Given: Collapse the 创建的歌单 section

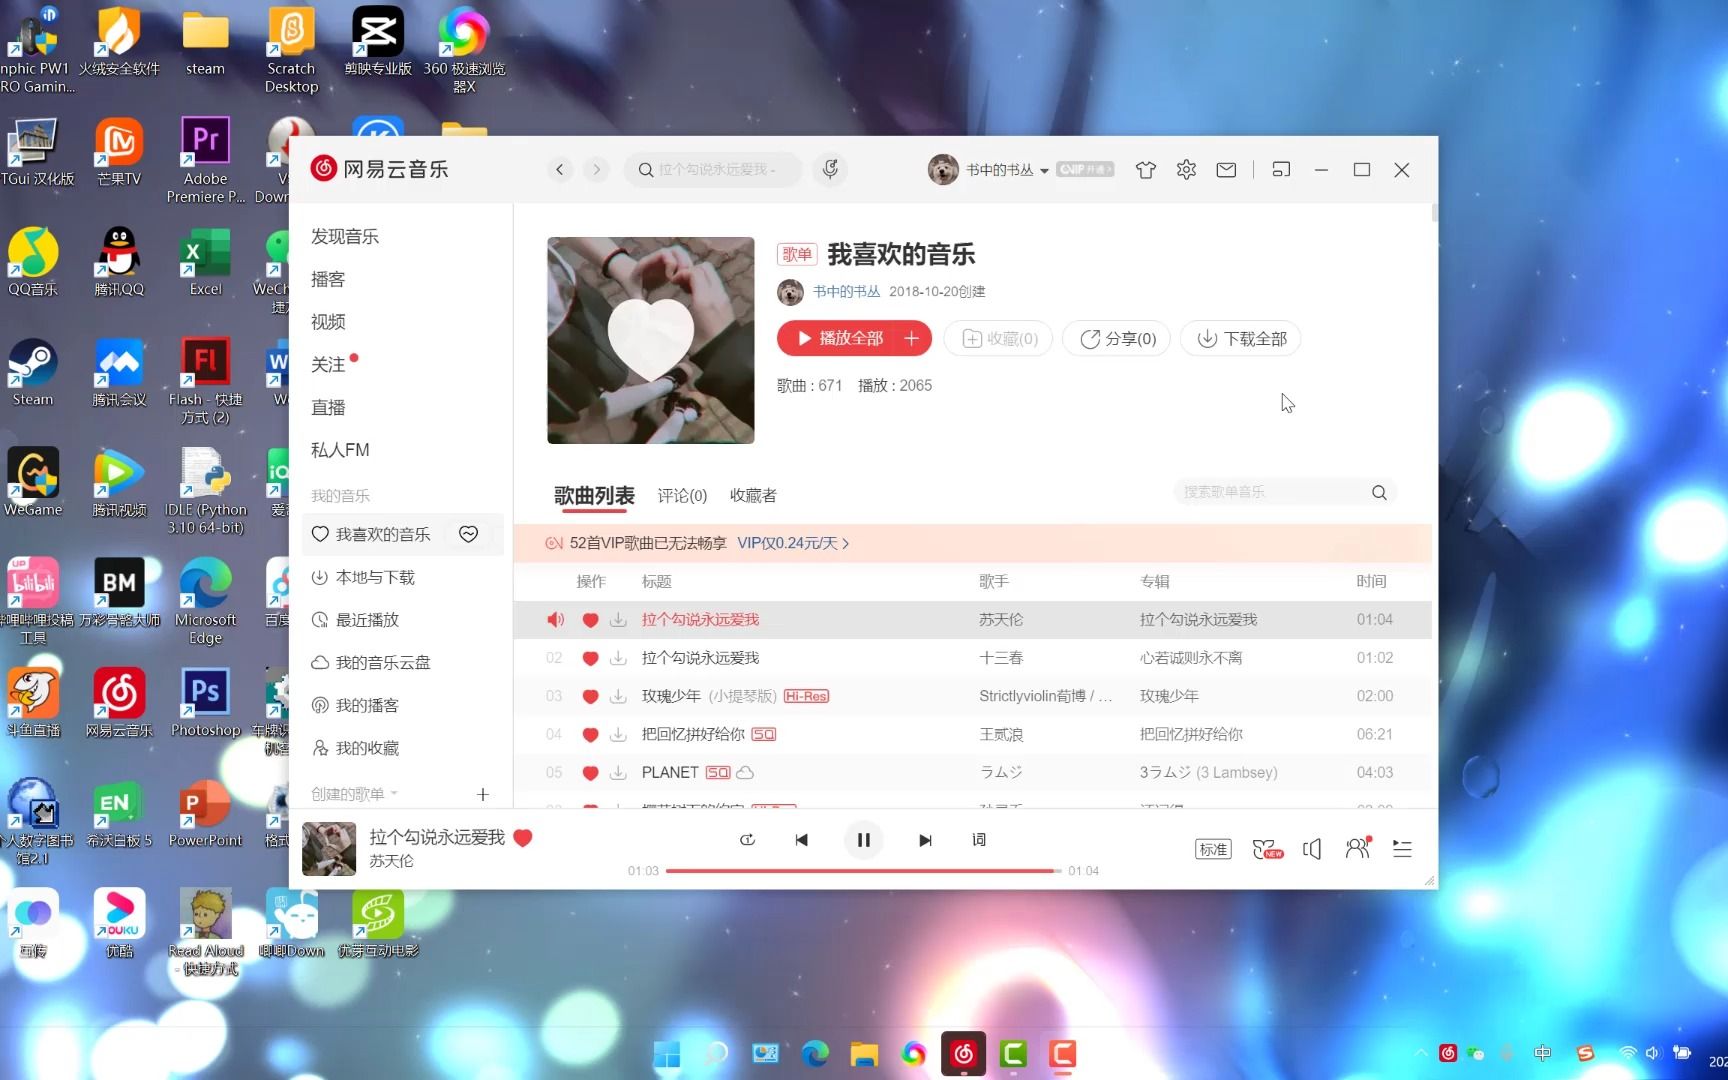Looking at the screenshot, I should point(354,794).
